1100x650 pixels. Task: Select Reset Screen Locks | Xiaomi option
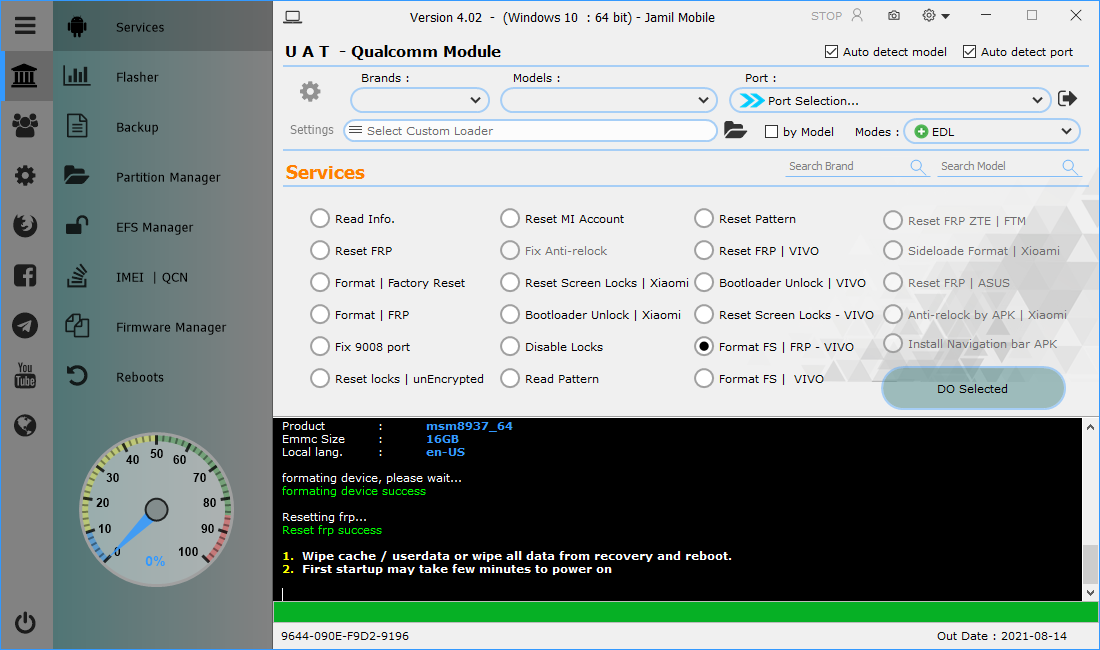[x=510, y=283]
